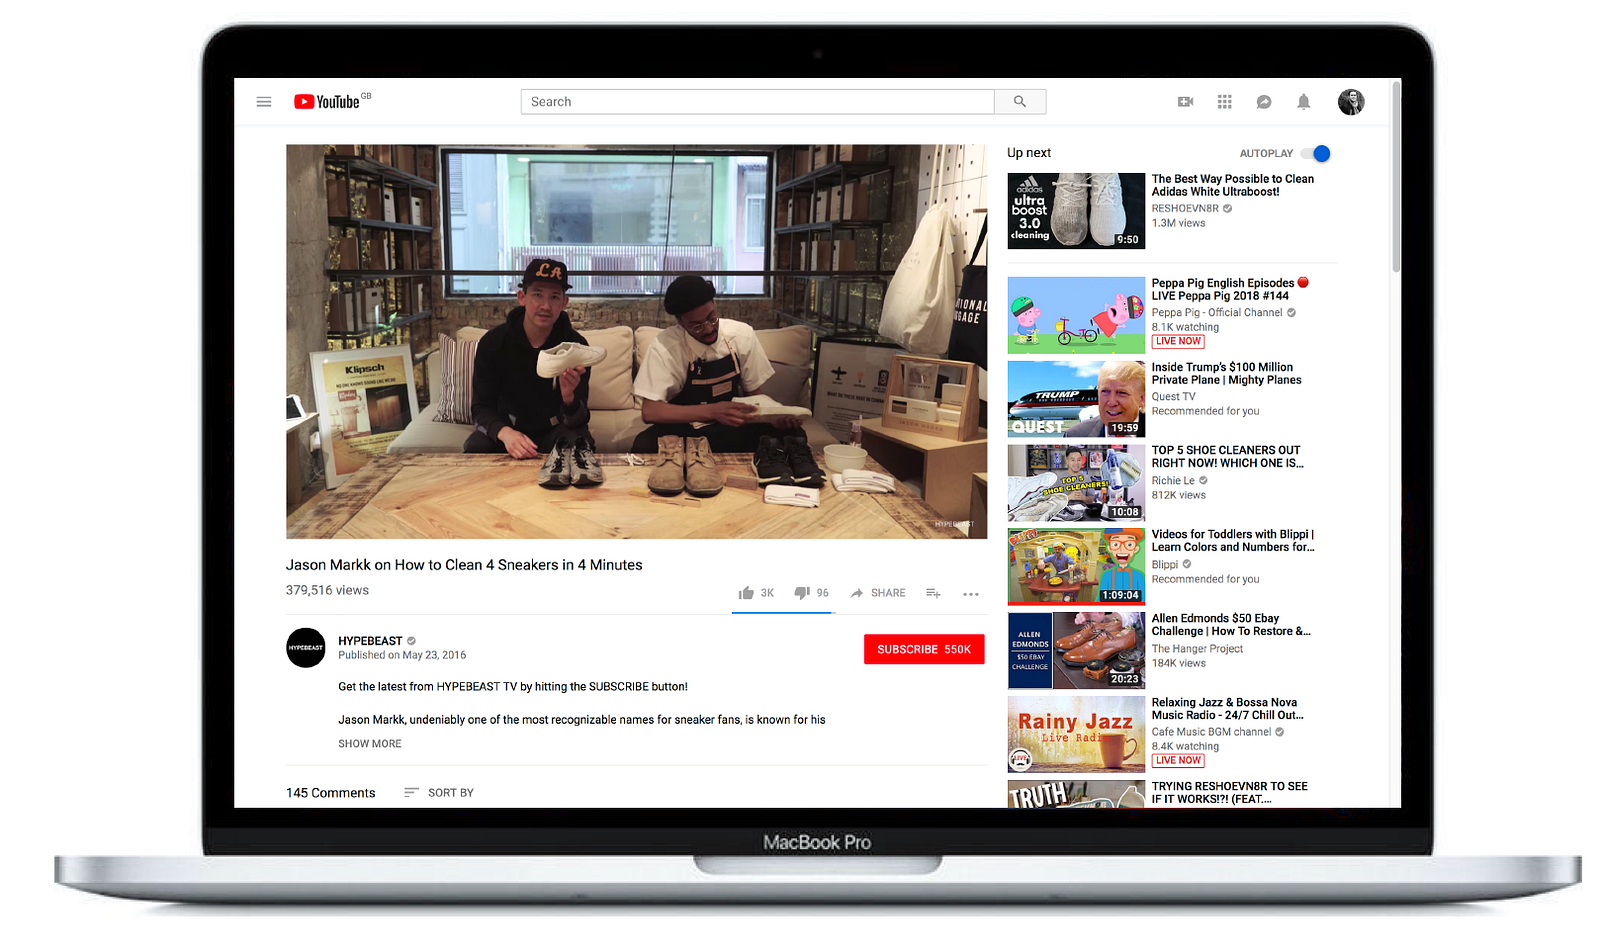Visit Peppa Pig - Official Channel
1600x943 pixels.
tap(1217, 313)
